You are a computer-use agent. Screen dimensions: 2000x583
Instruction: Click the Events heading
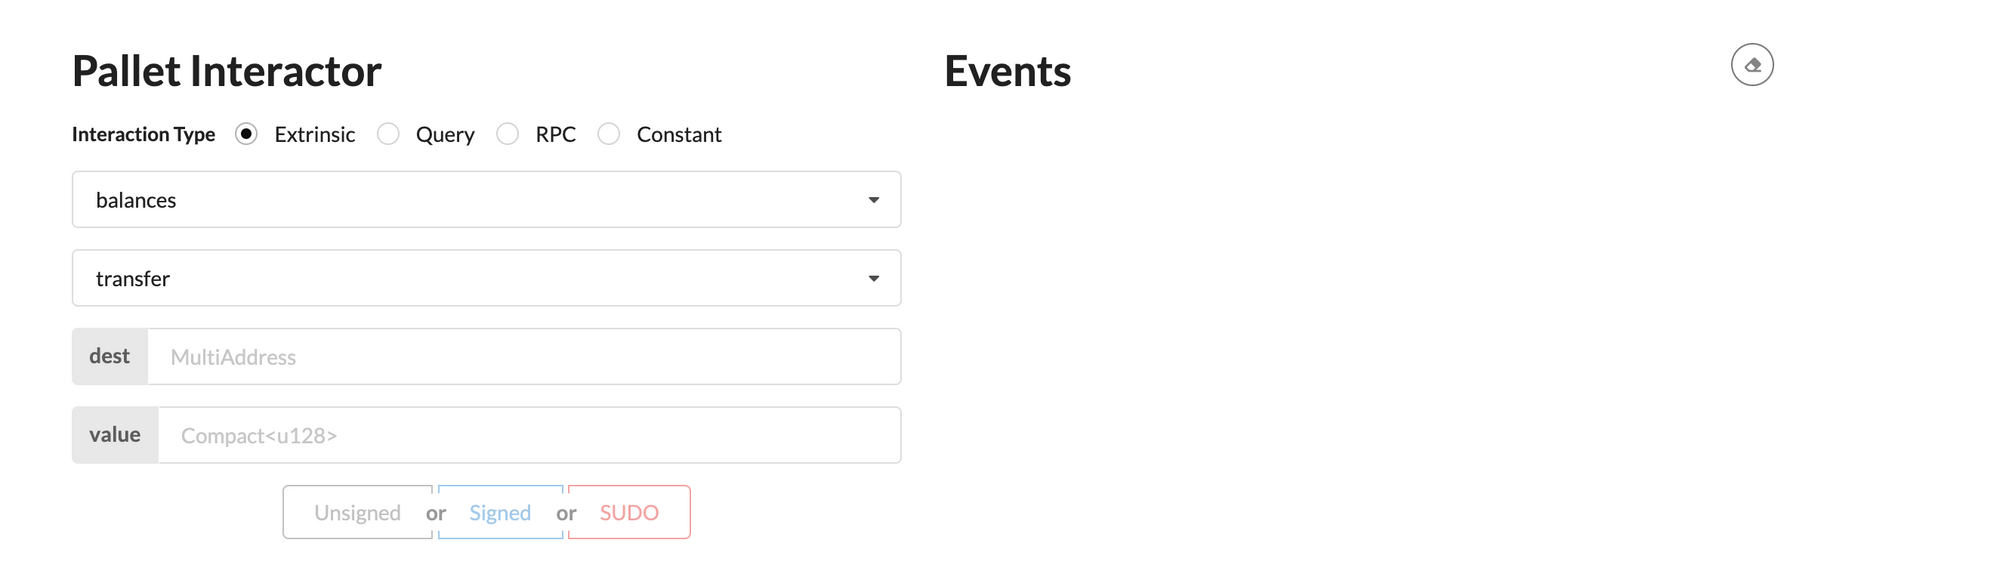pos(1007,72)
